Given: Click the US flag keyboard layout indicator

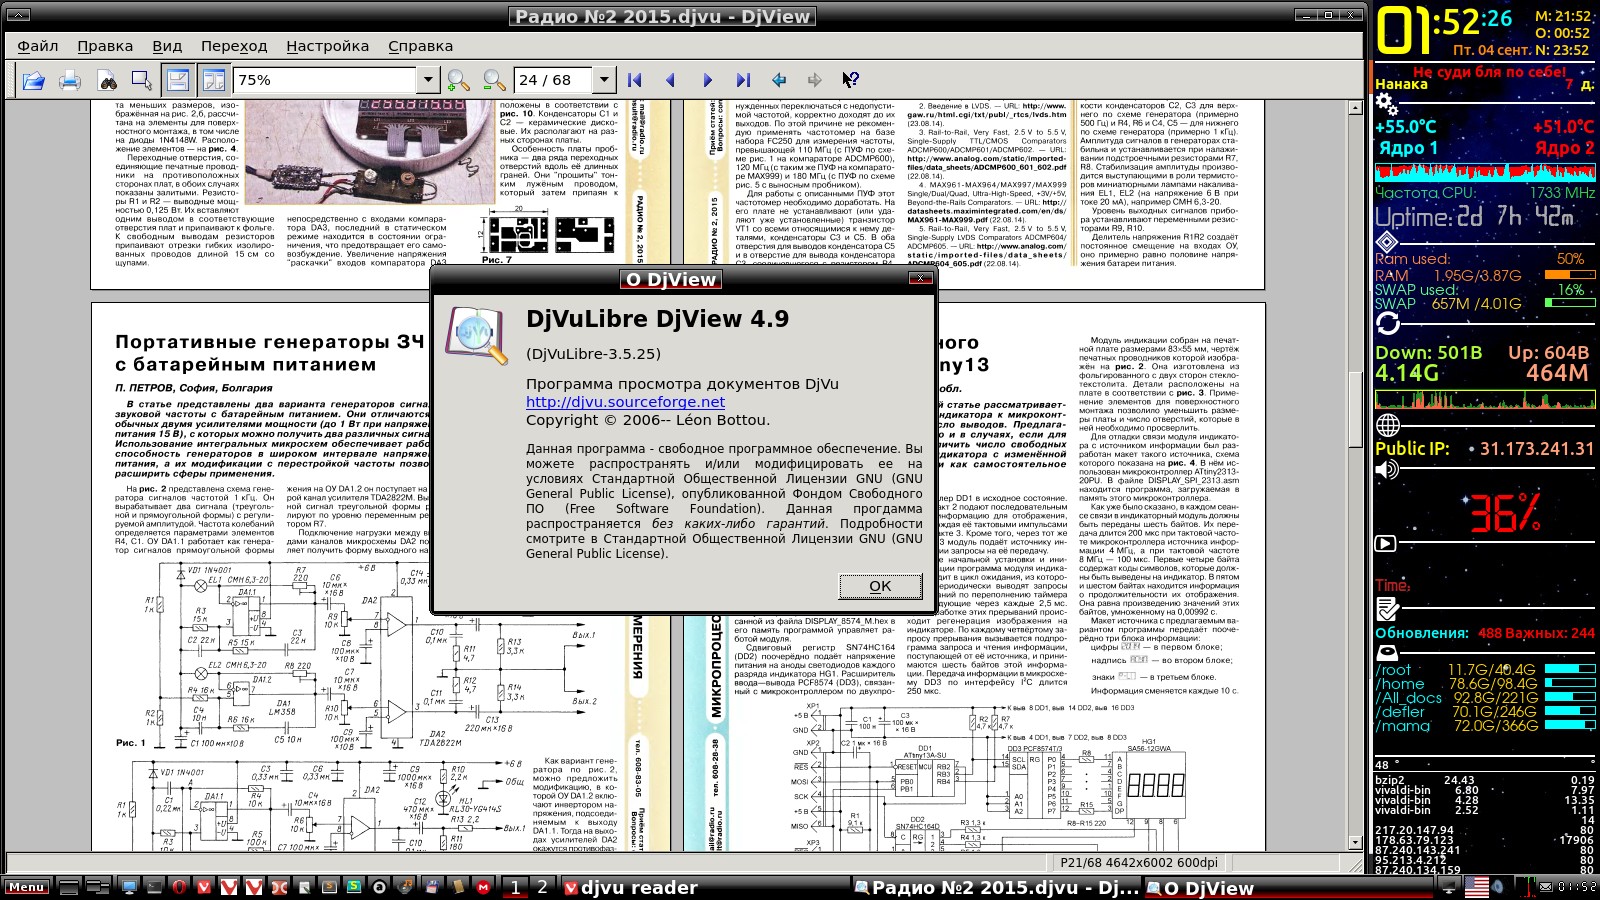Looking at the screenshot, I should click(x=1477, y=886).
